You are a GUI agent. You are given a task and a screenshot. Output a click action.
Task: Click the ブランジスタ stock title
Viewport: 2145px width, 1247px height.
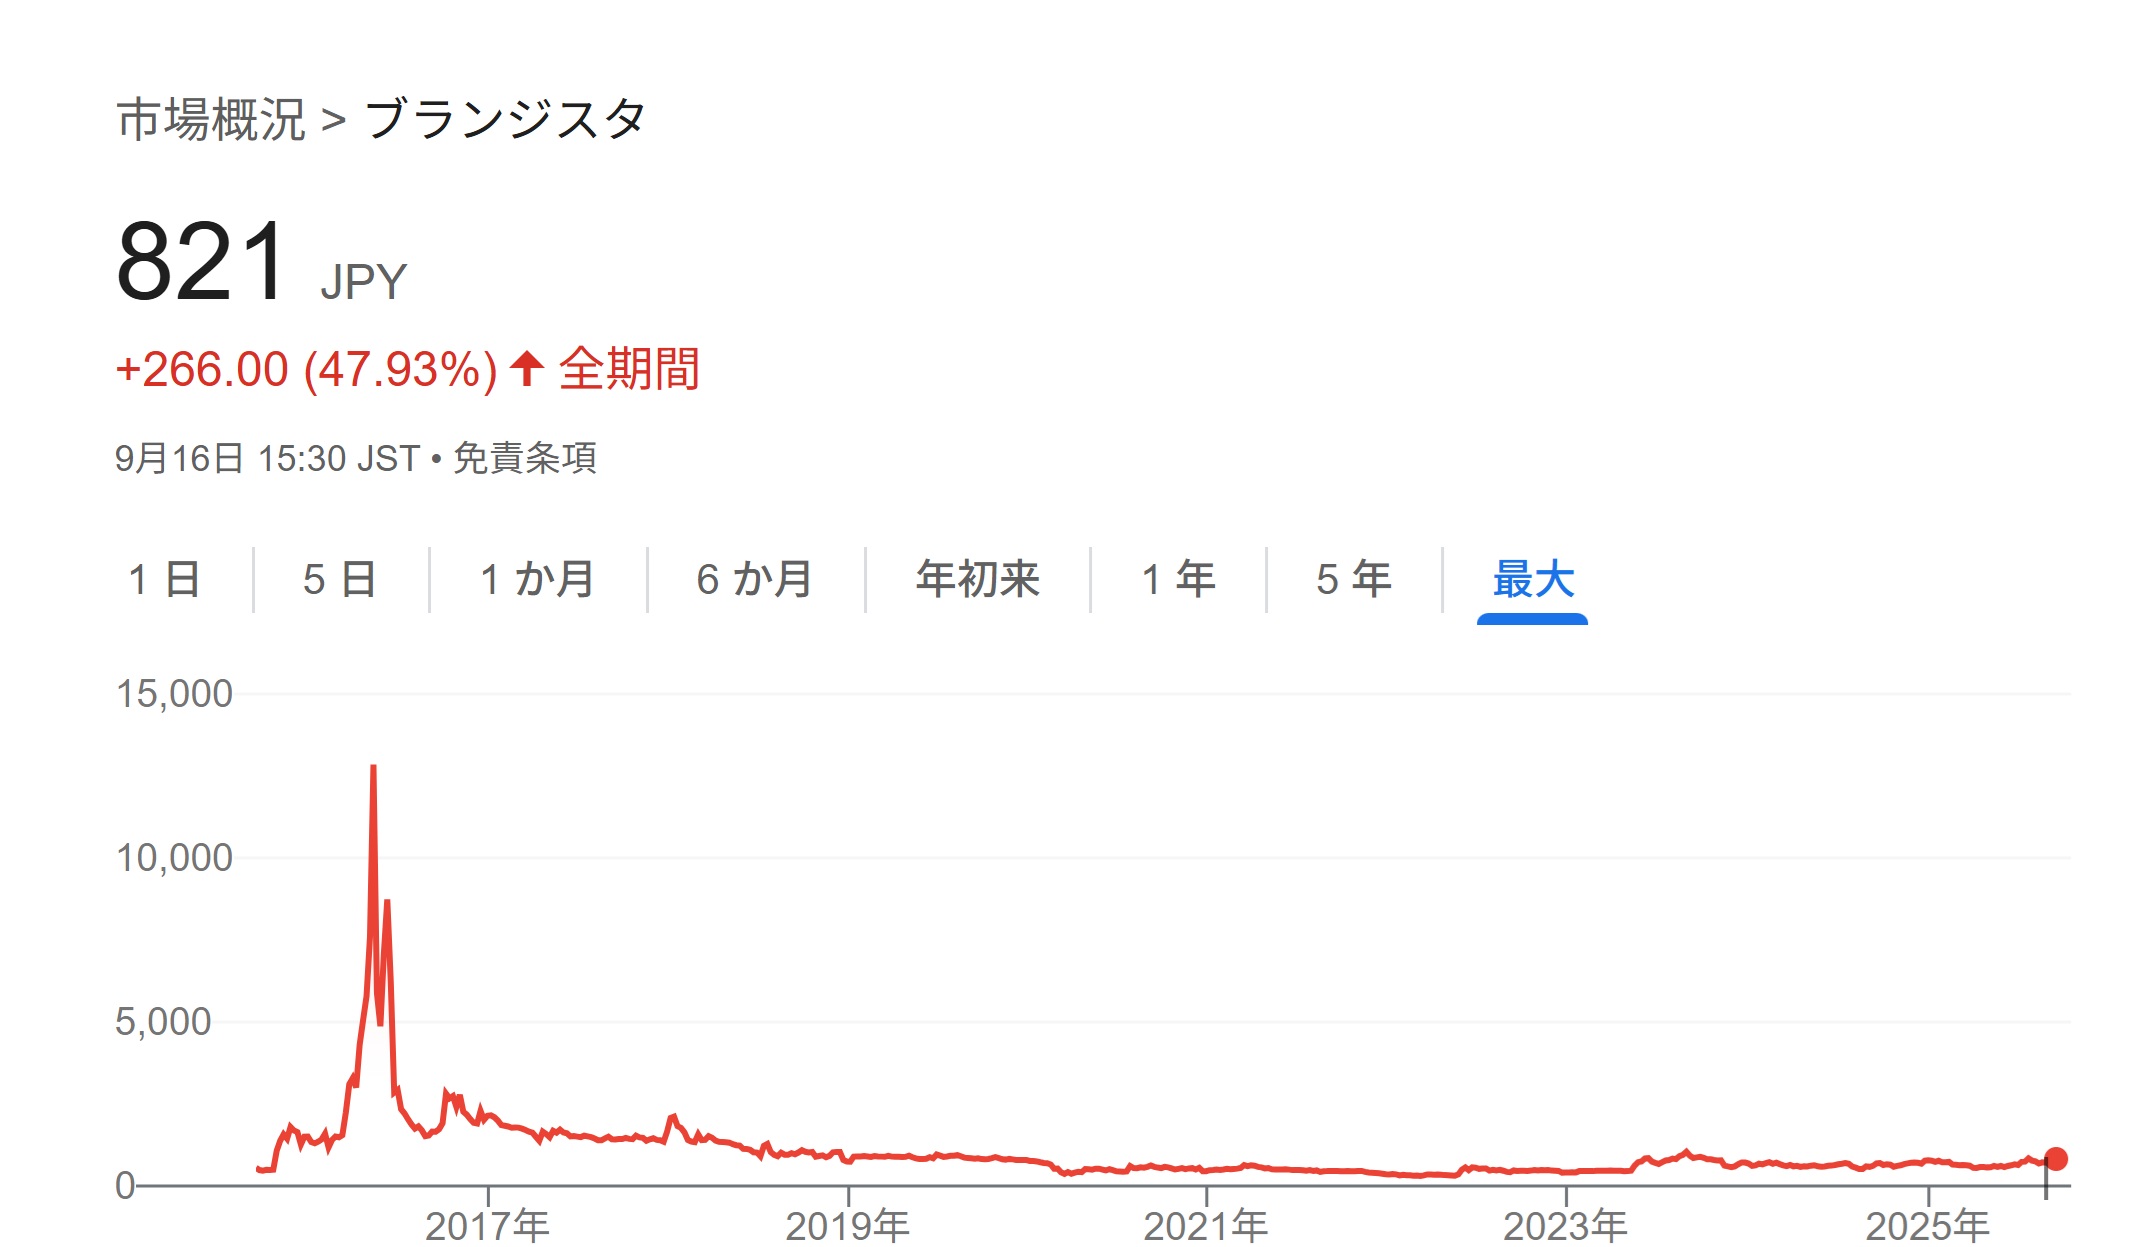506,120
